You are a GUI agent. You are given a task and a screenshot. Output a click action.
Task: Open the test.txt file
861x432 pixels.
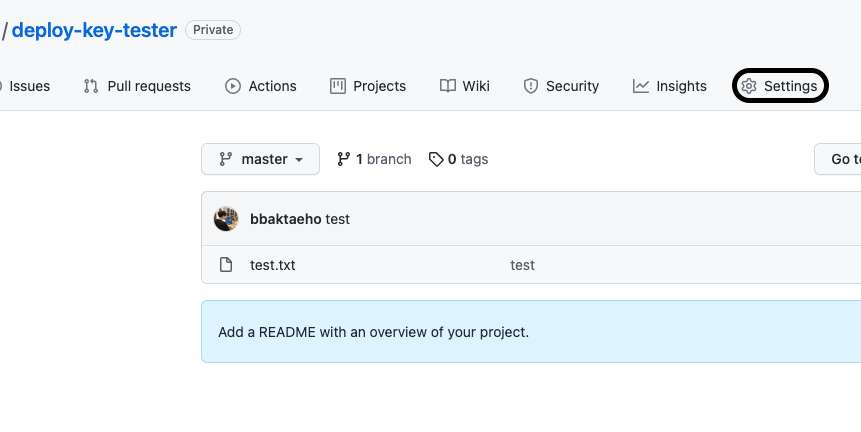click(272, 265)
